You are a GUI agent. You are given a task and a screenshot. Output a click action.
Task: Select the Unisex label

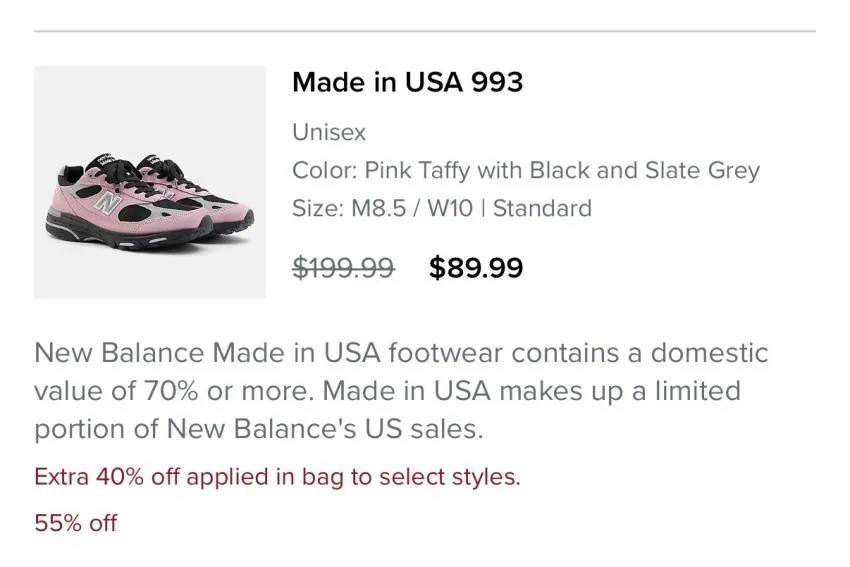pos(329,132)
